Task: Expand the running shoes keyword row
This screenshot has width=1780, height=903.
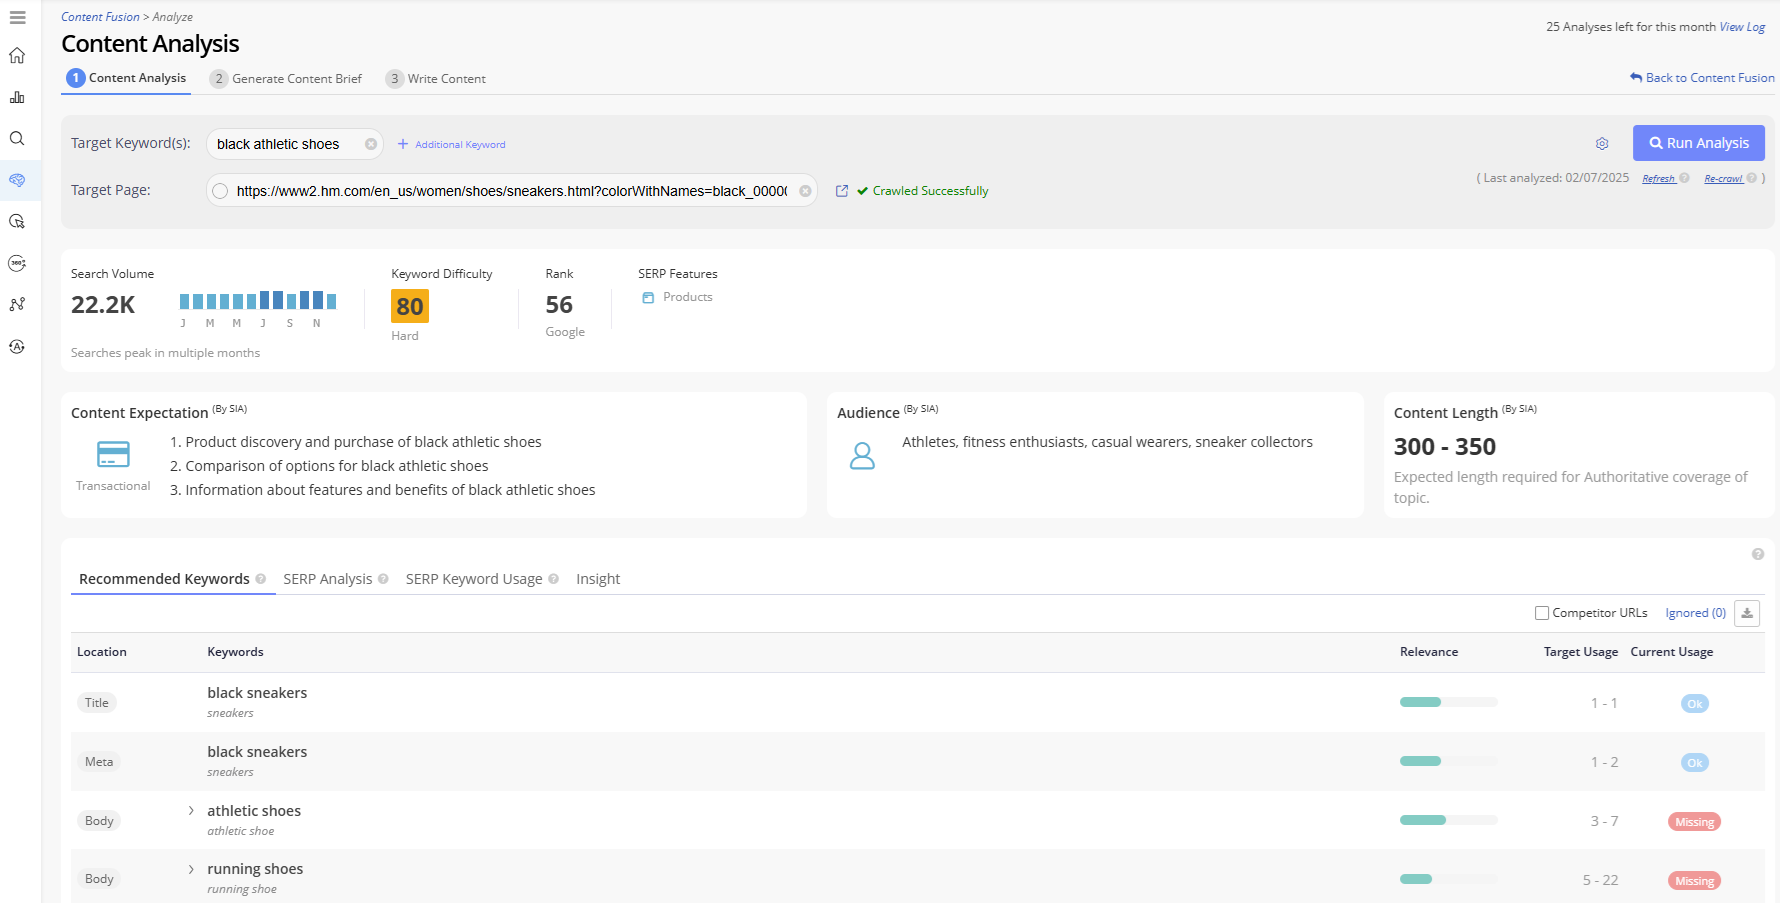Action: 191,870
